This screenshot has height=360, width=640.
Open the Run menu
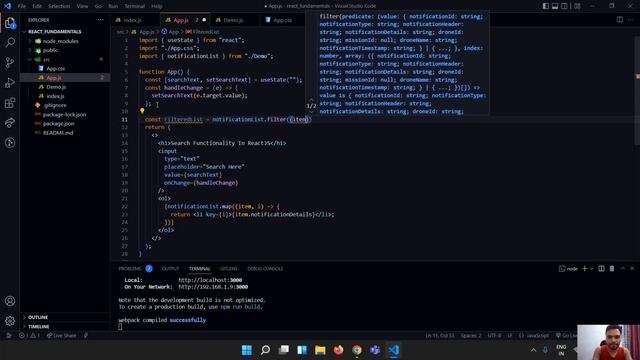click(113, 6)
